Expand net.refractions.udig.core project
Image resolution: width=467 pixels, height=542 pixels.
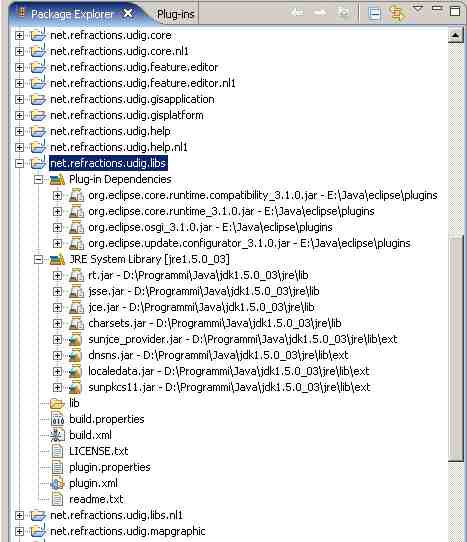coord(20,35)
